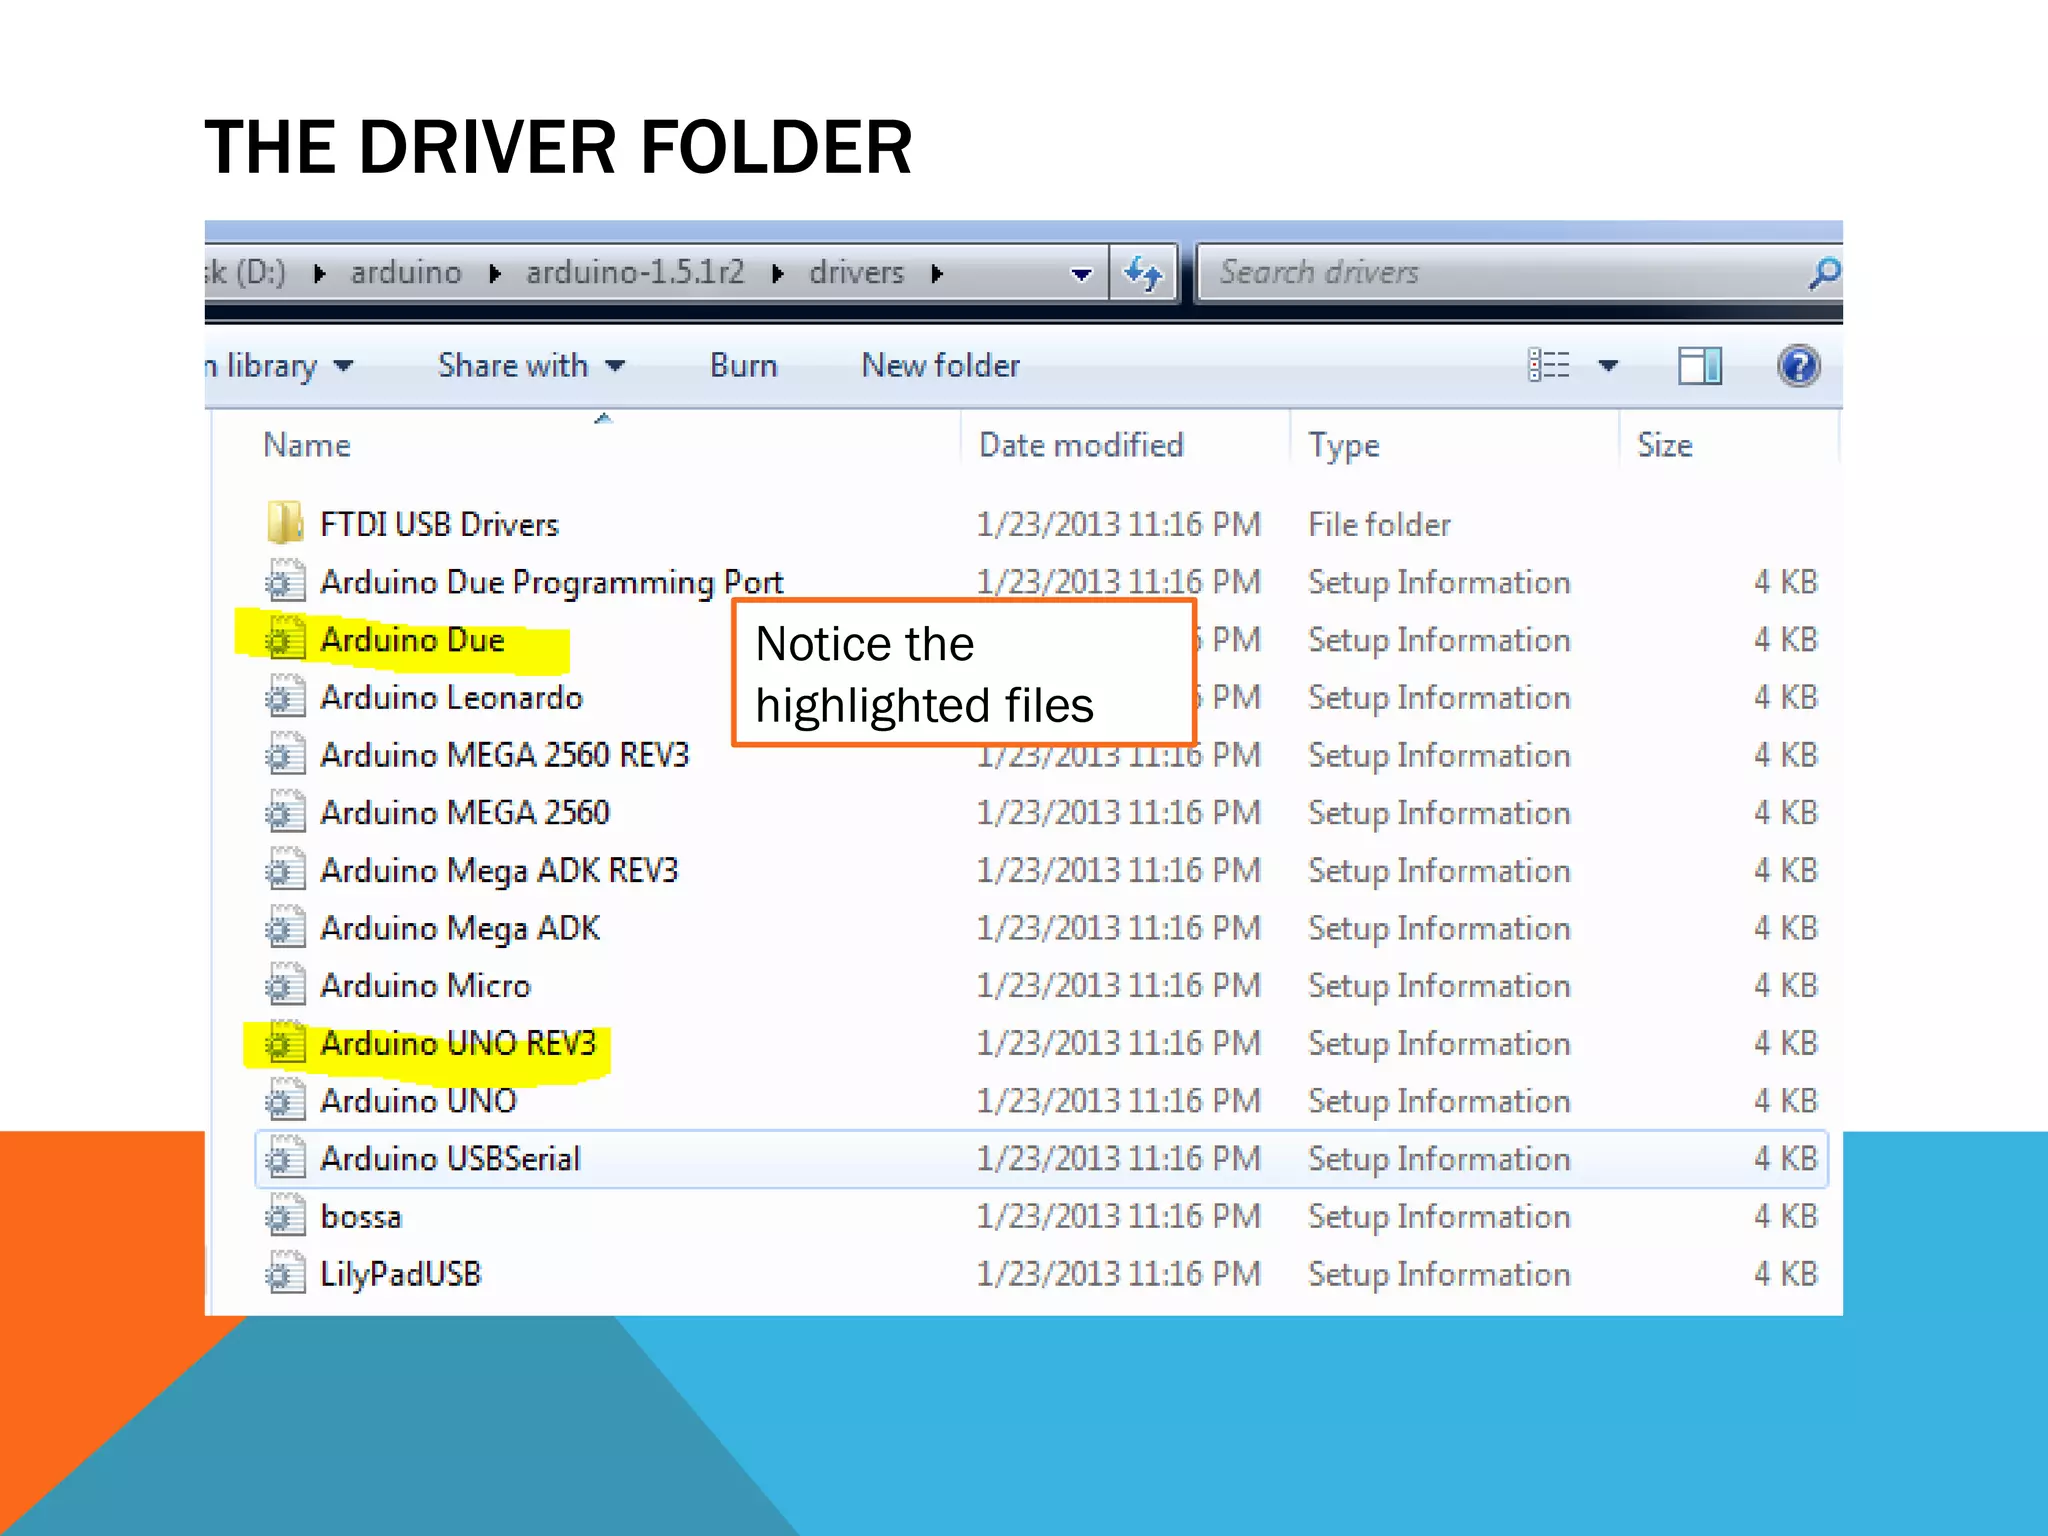Select the Arduino Mega ADK REV3 filename

click(x=499, y=871)
